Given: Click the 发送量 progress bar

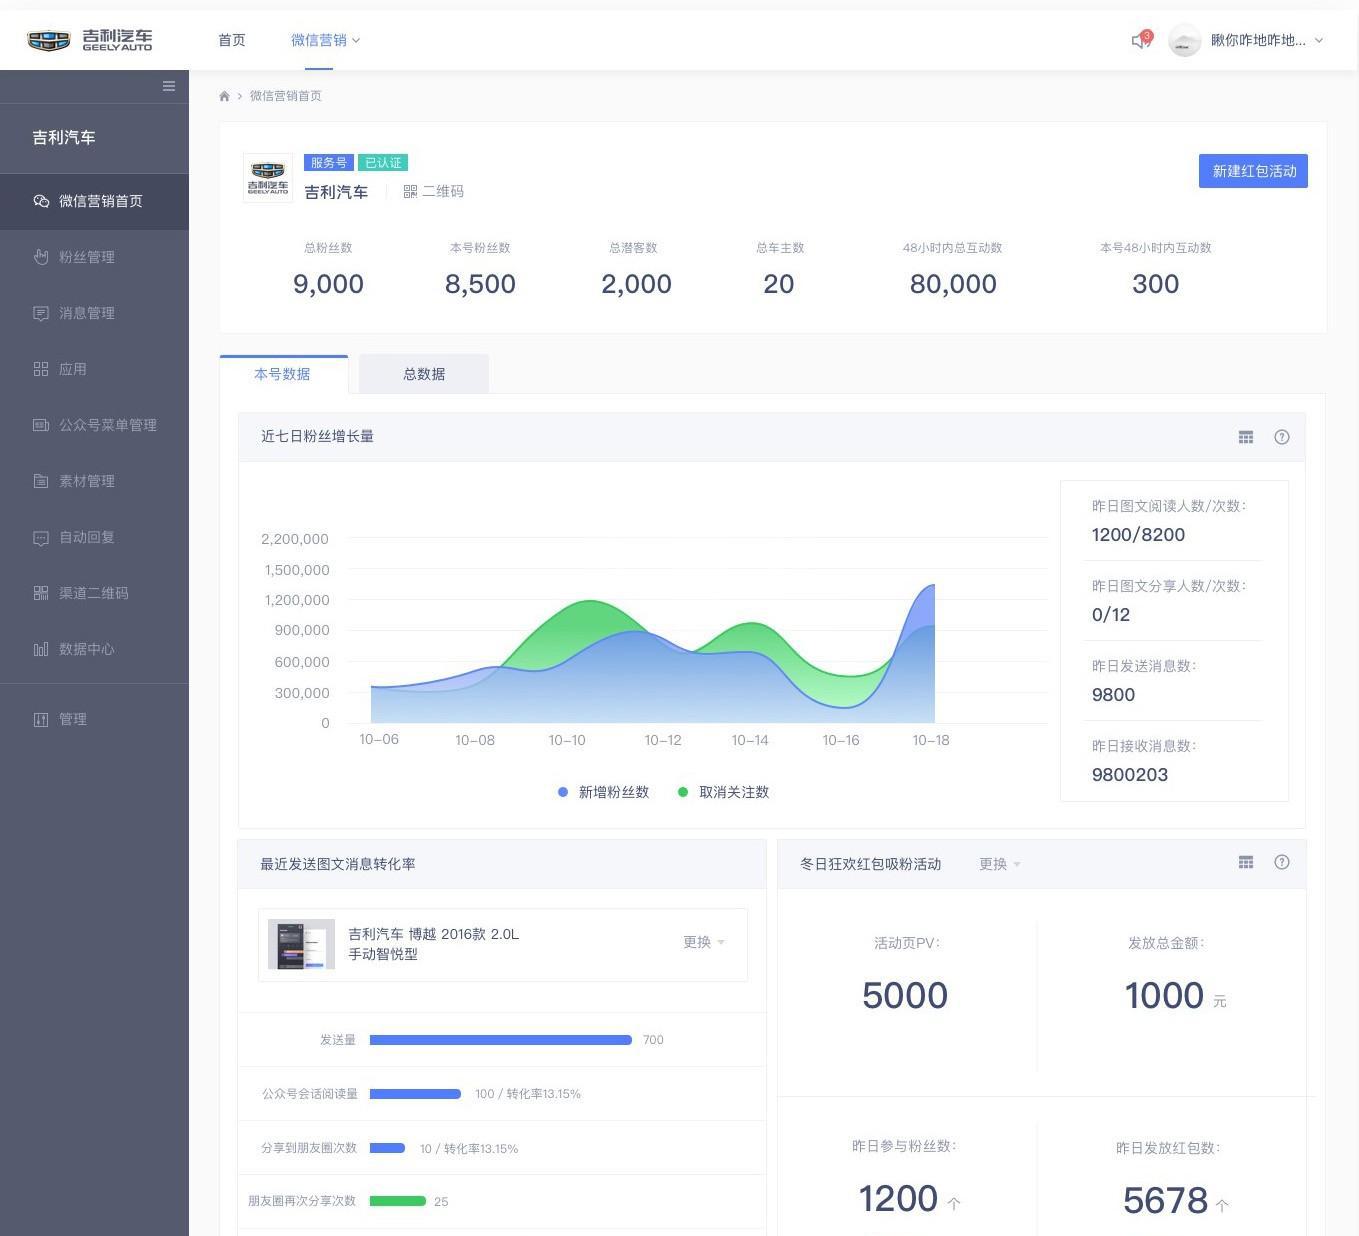Looking at the screenshot, I should [501, 1040].
